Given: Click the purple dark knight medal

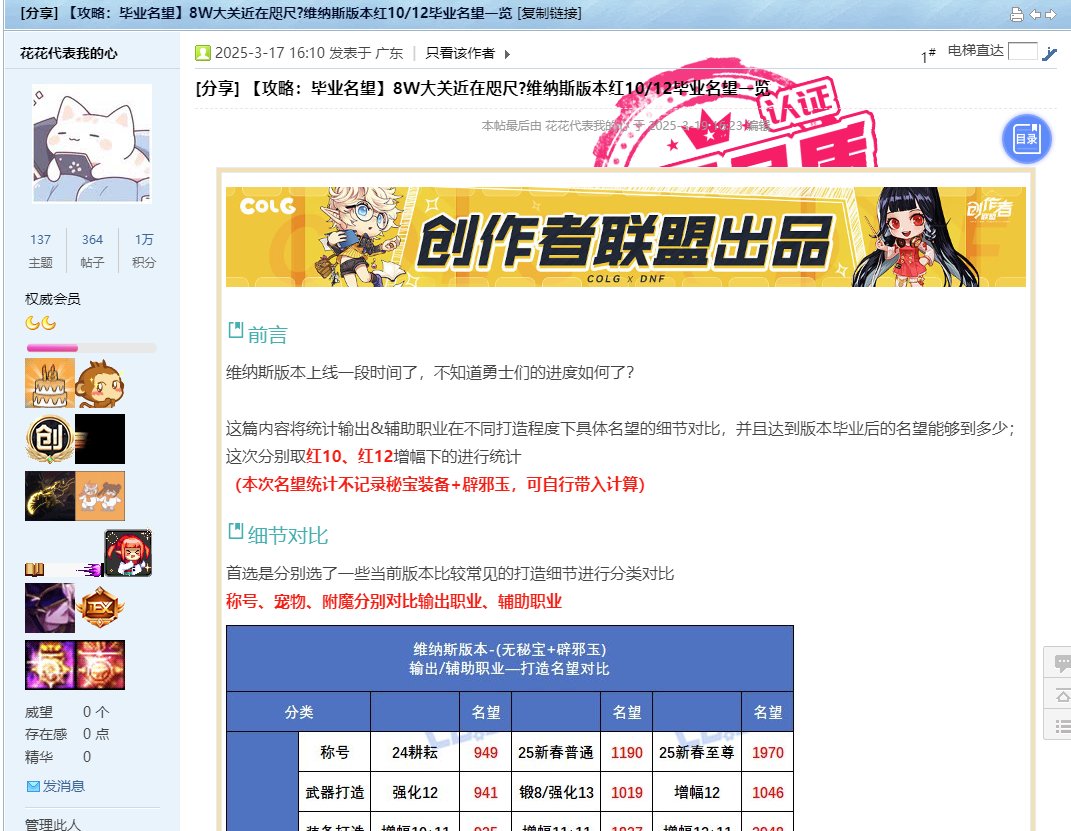Looking at the screenshot, I should [x=50, y=608].
